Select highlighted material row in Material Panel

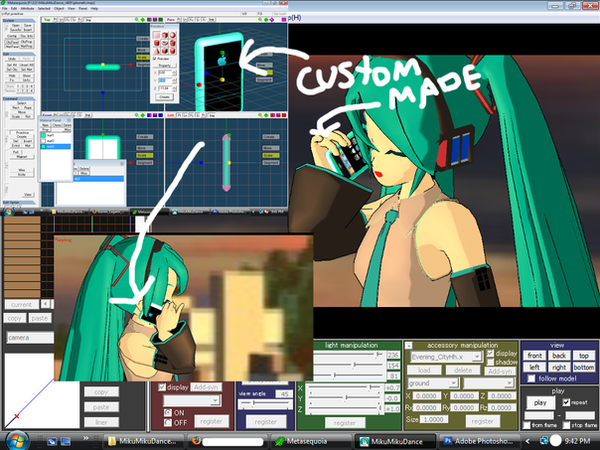(x=55, y=146)
